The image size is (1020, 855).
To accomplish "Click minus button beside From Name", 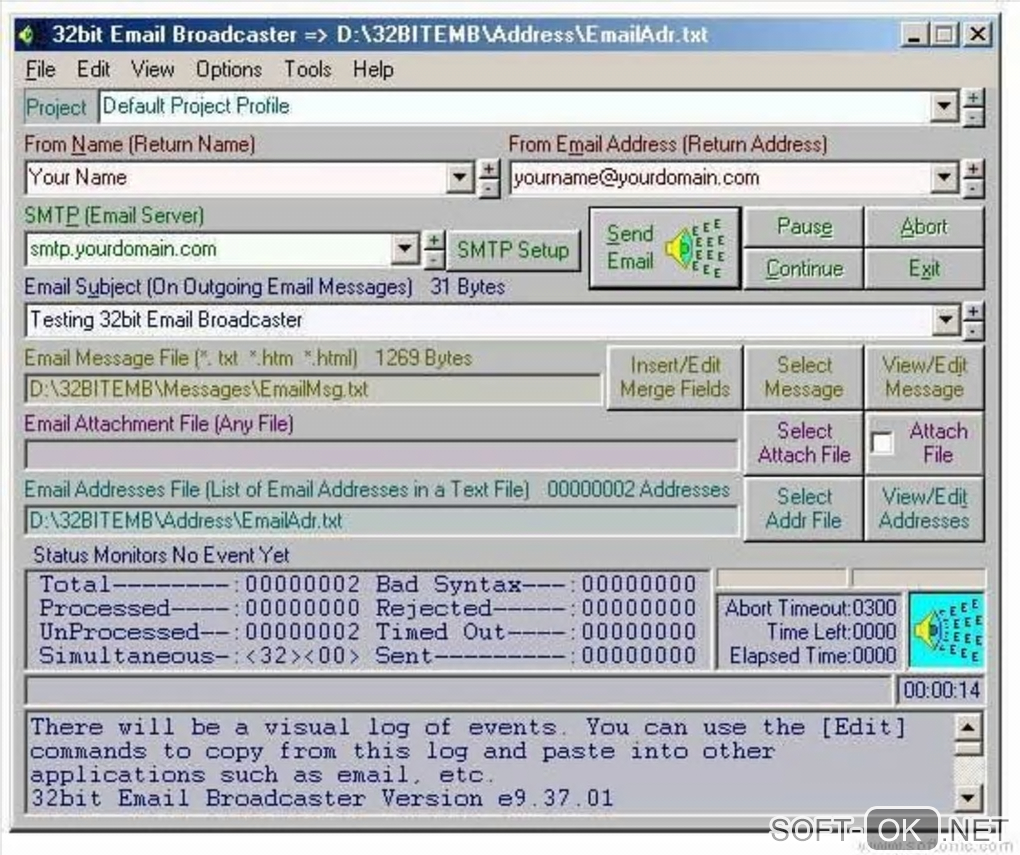I will pos(489,188).
